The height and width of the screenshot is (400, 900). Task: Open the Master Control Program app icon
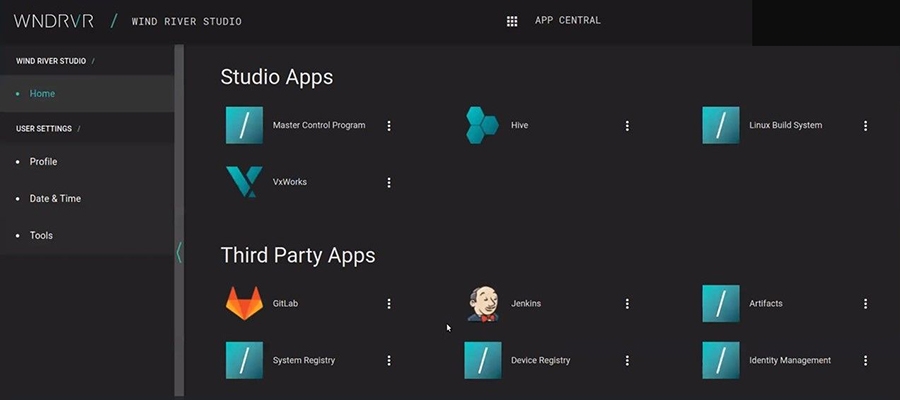click(245, 125)
